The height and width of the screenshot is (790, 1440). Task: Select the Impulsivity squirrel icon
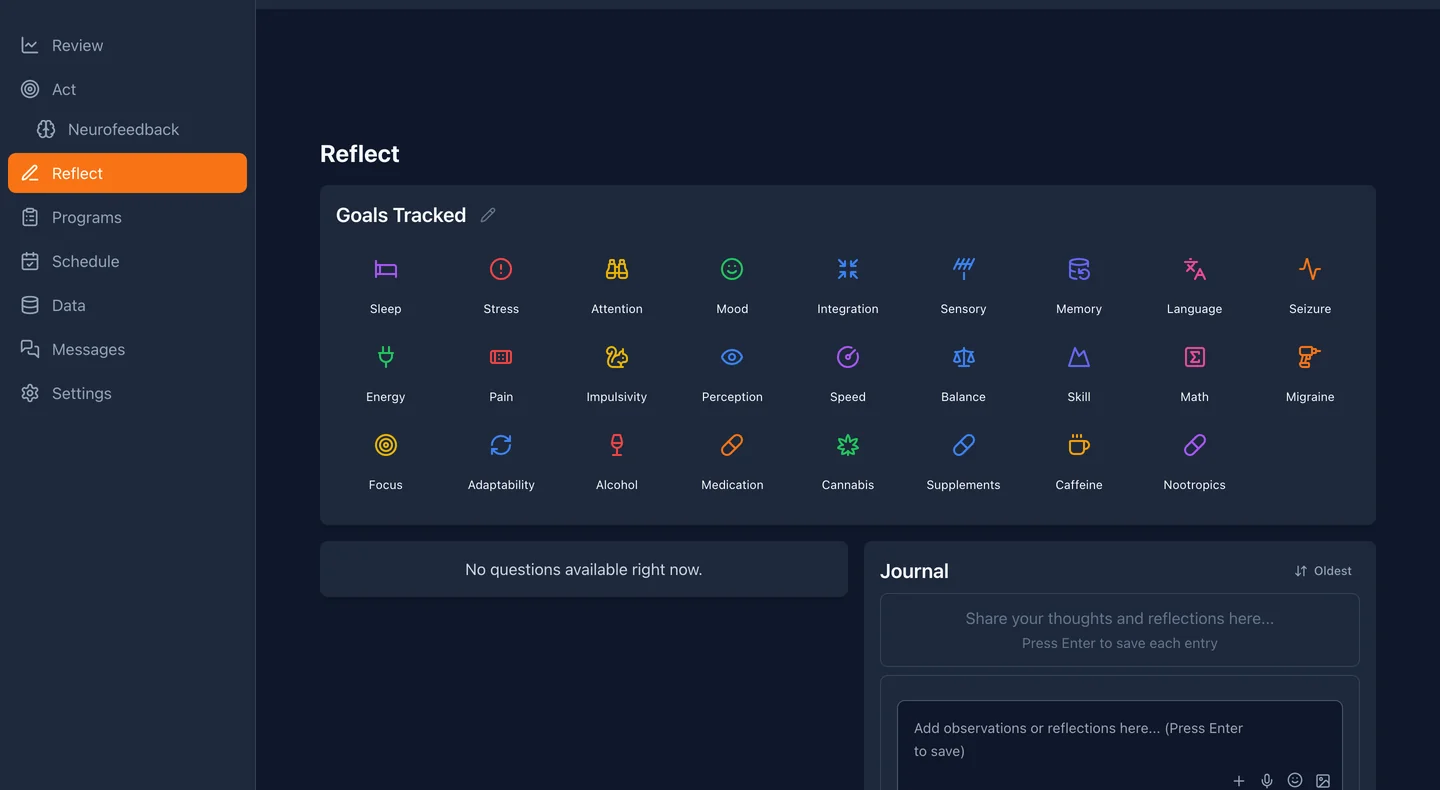click(617, 357)
